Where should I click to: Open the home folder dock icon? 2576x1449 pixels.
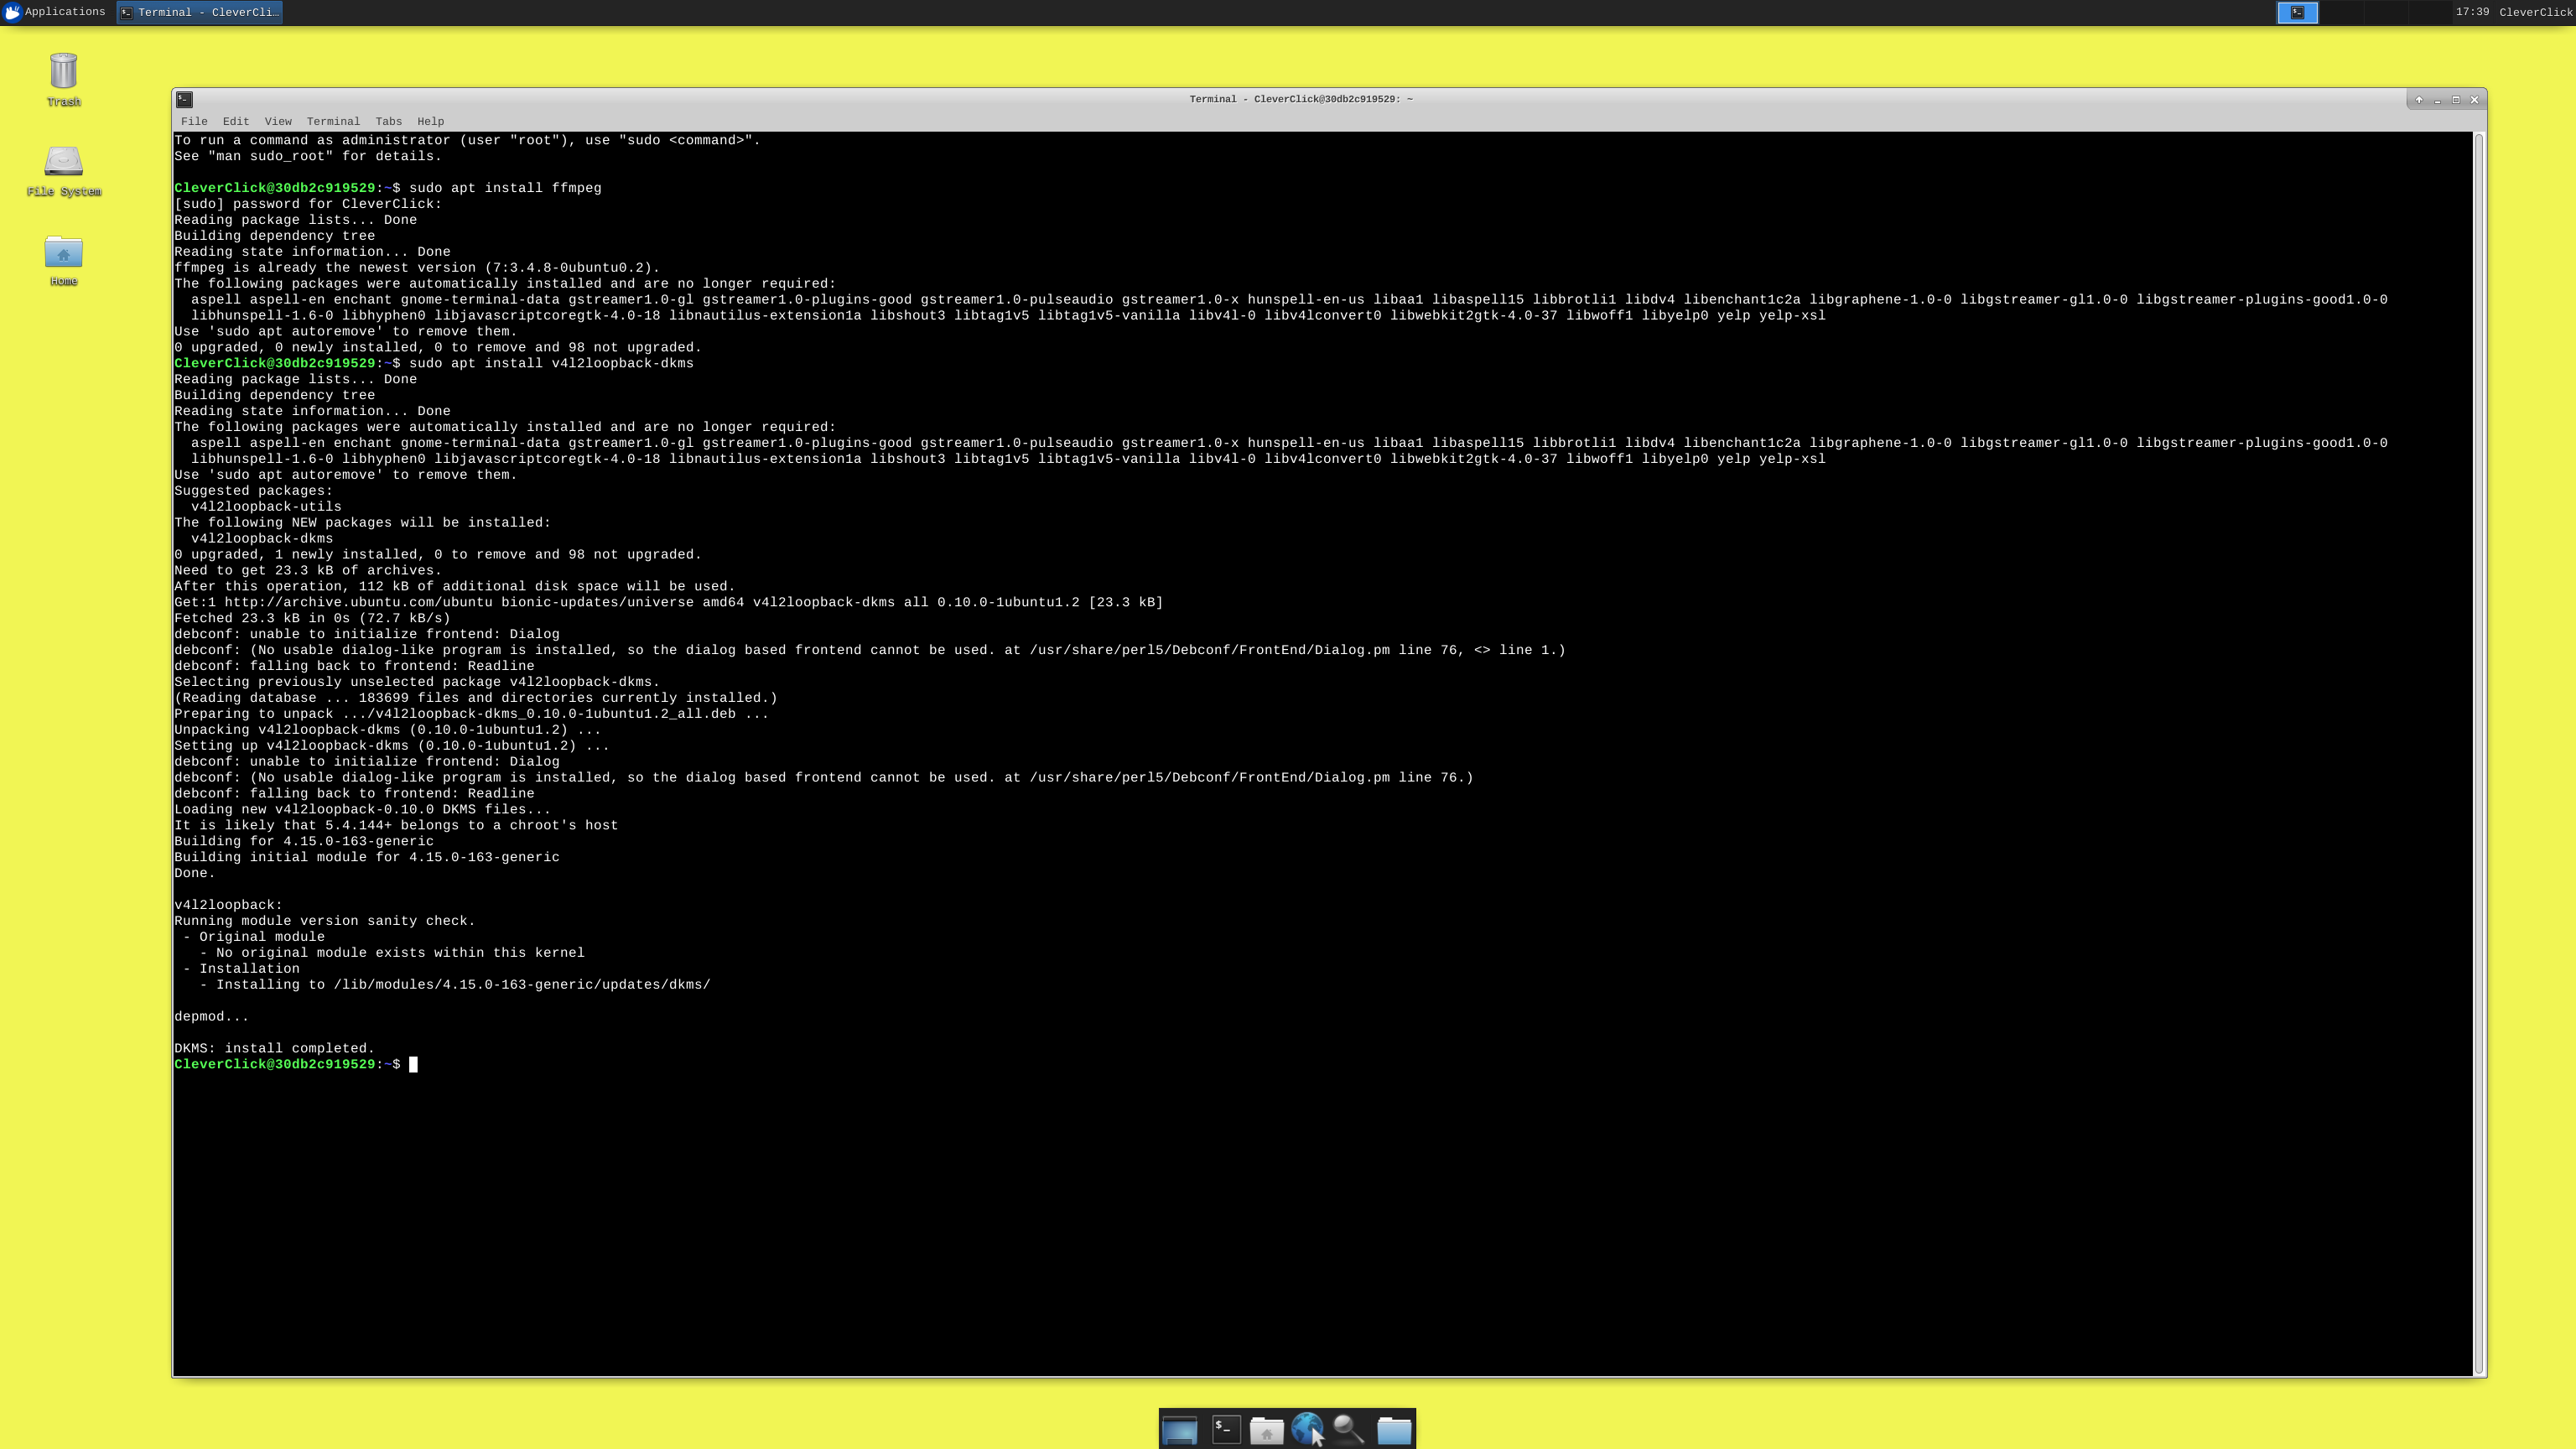[1266, 1430]
